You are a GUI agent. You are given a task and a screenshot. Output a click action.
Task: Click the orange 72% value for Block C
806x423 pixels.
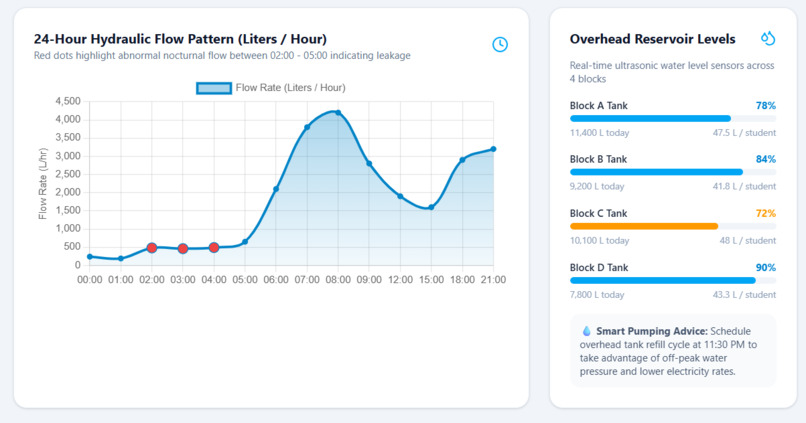pos(765,213)
